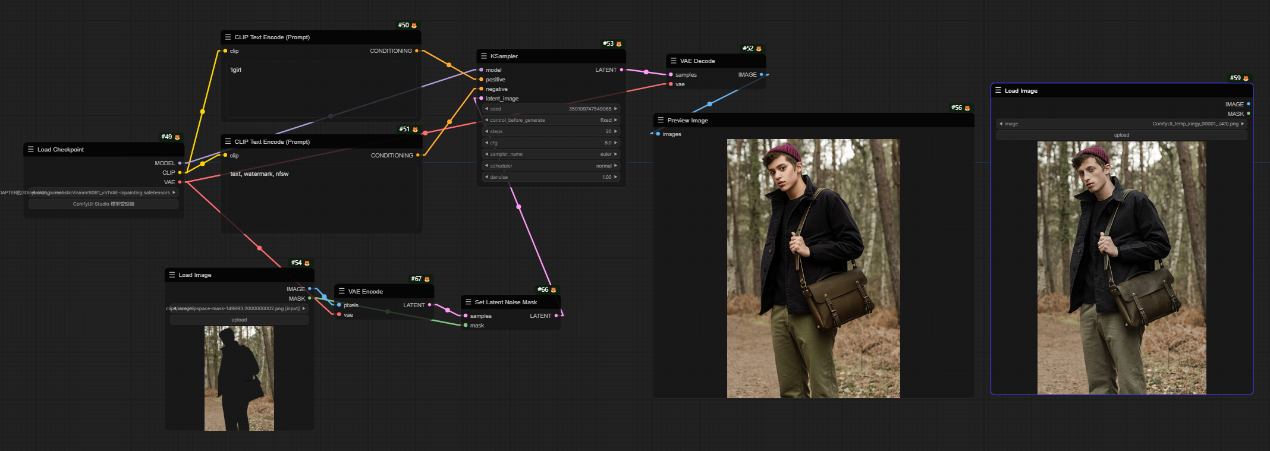Click the KSampler LATENT output socket
Viewport: 1270px width, 451px height.
click(622, 70)
